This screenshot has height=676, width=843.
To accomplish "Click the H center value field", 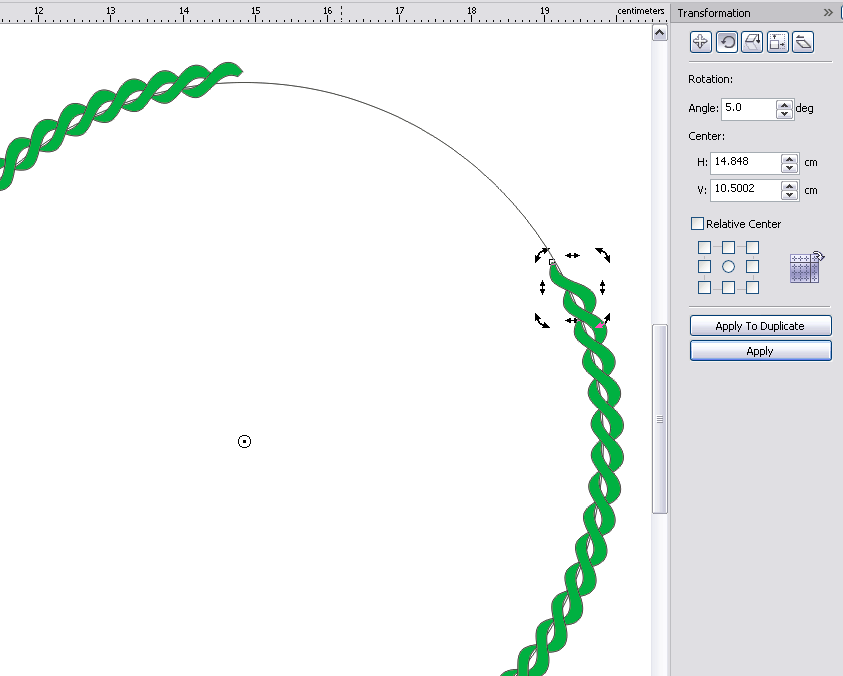I will point(746,162).
